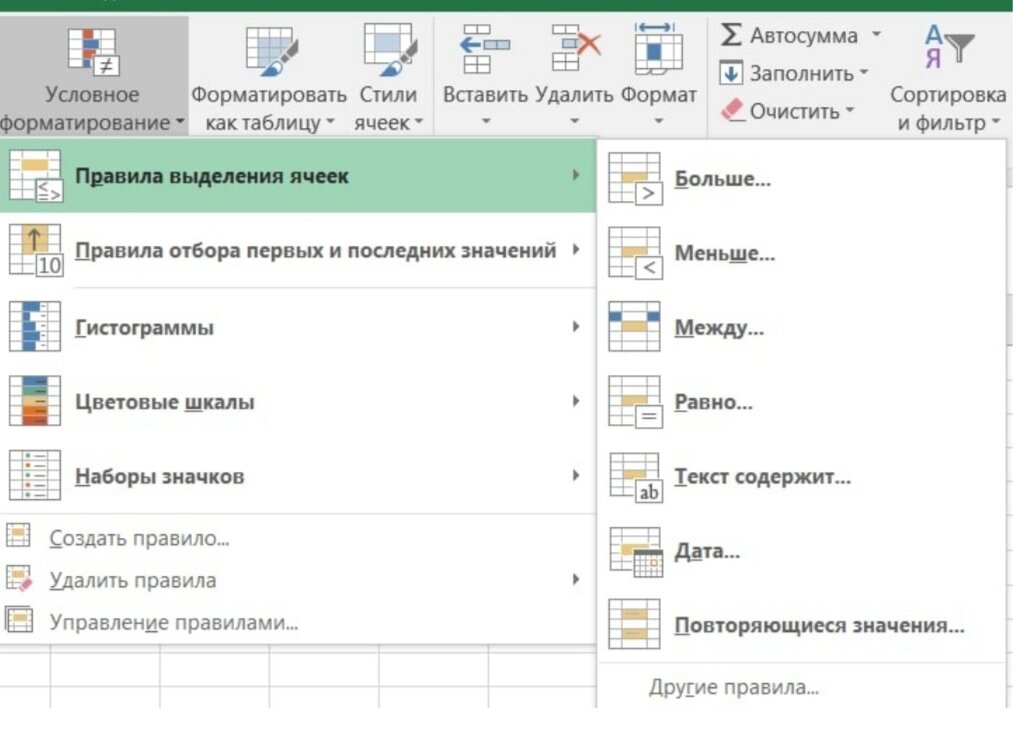
Task: Select the AutoSum (Автосумма) icon
Action: tap(731, 35)
